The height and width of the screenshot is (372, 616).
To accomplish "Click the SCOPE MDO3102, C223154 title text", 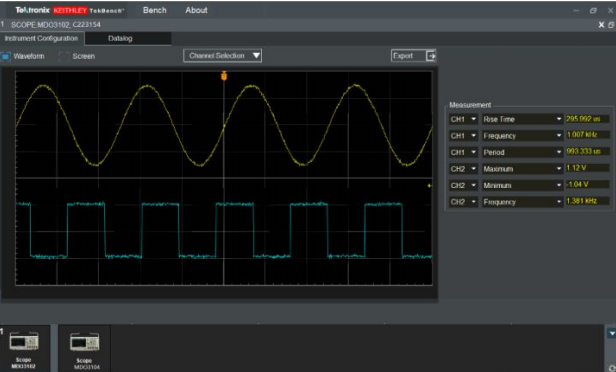I will (x=56, y=25).
